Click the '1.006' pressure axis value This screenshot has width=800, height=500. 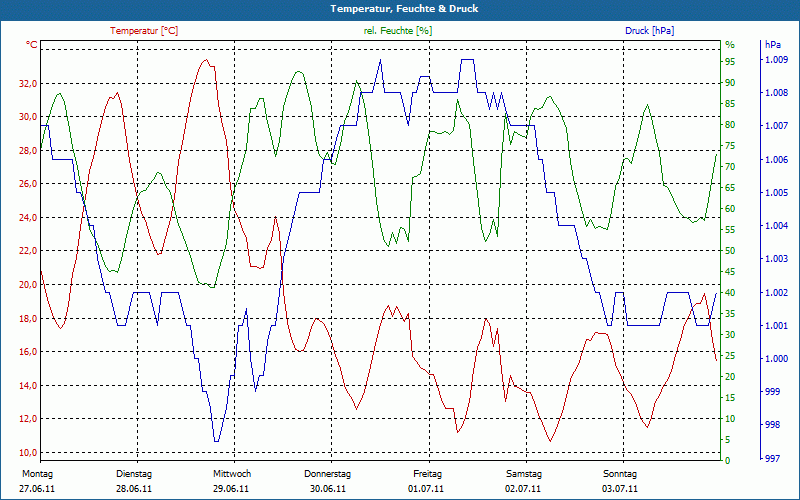tap(778, 160)
